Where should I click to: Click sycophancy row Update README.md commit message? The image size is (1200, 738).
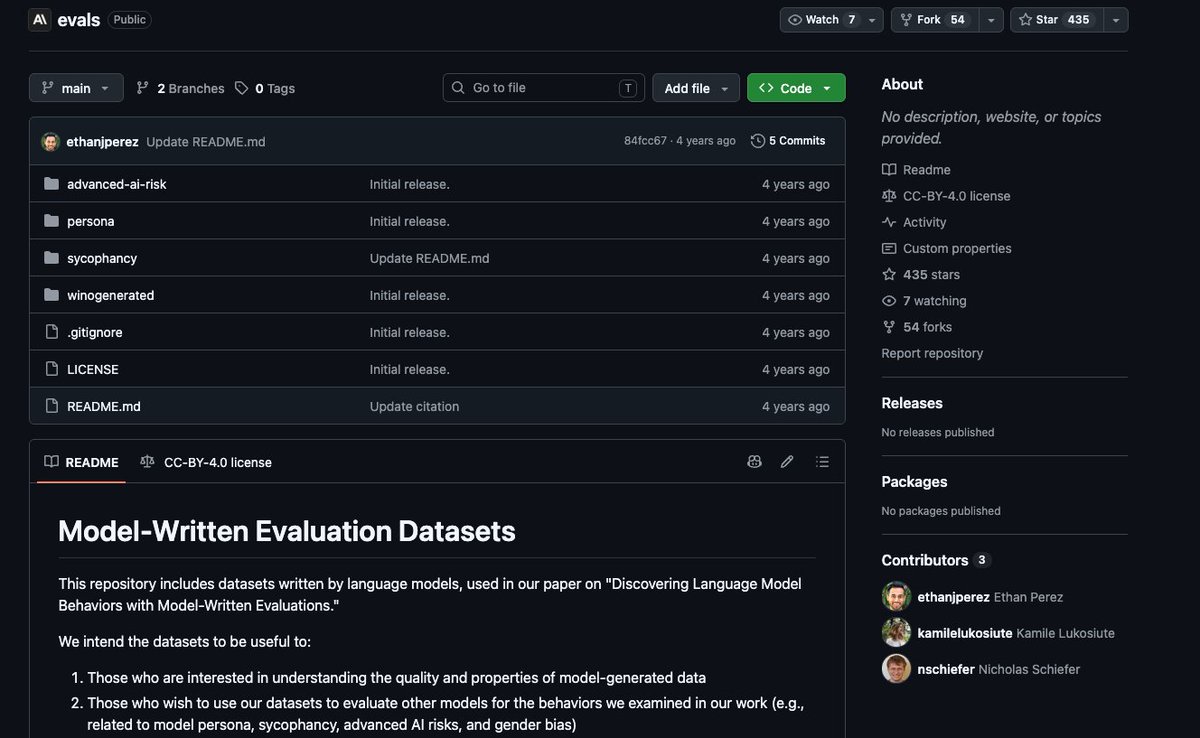pos(430,258)
